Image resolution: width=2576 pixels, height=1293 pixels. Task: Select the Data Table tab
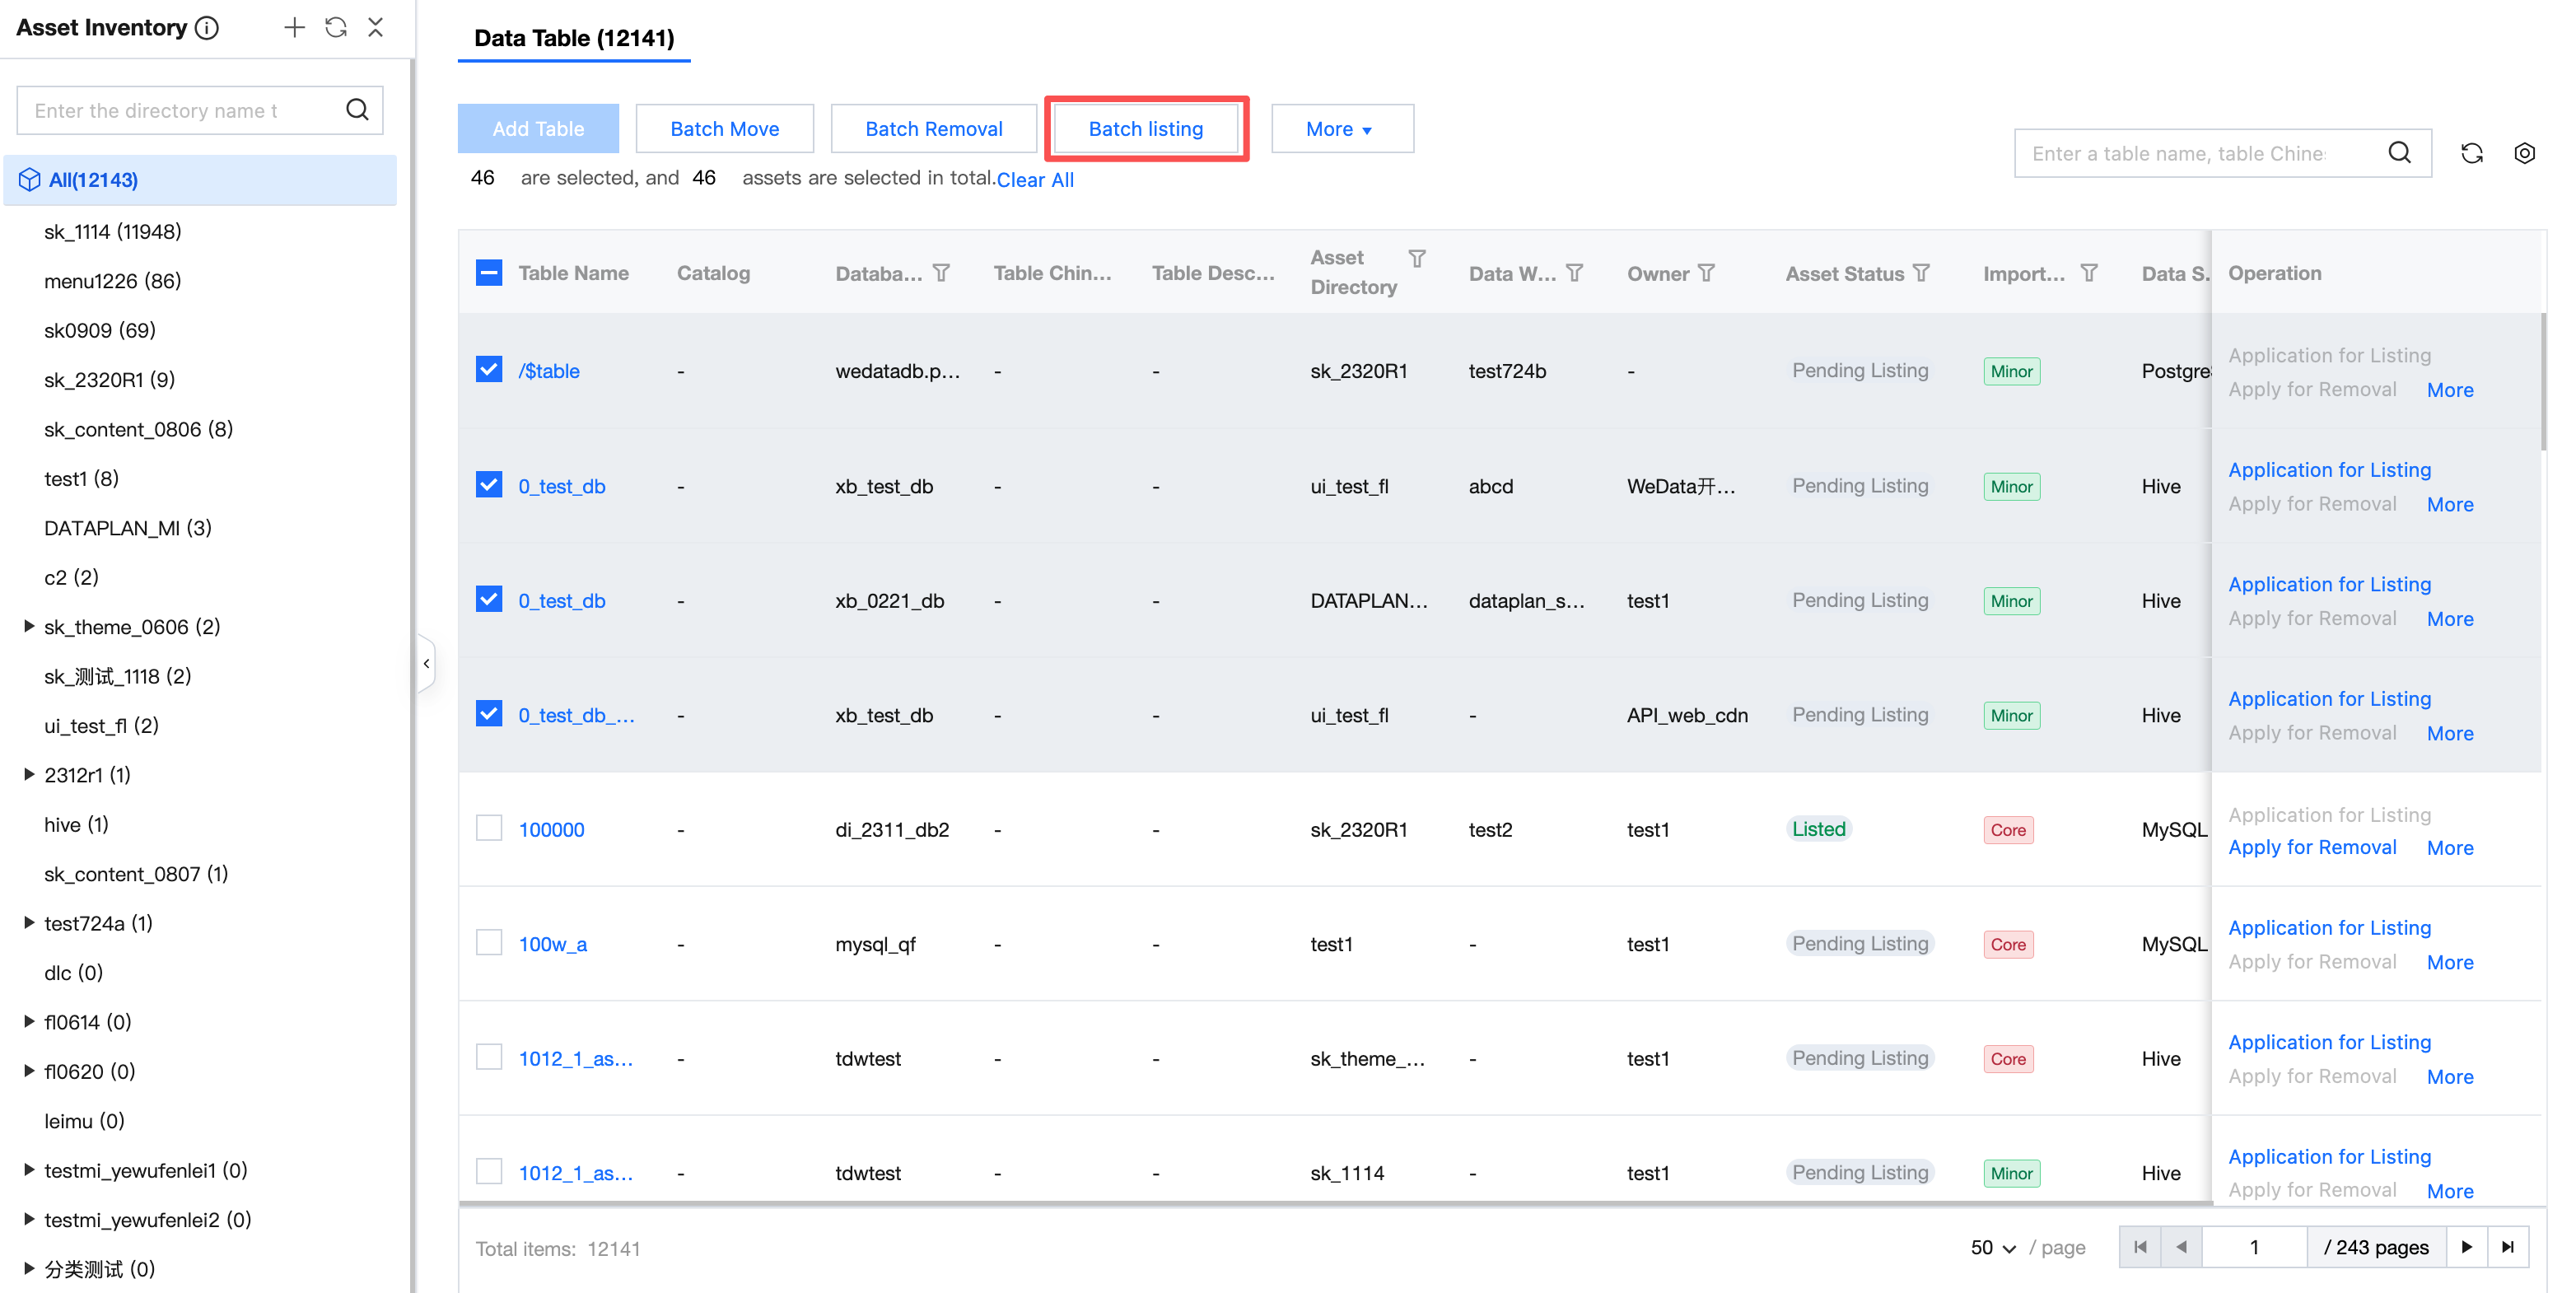pyautogui.click(x=574, y=38)
